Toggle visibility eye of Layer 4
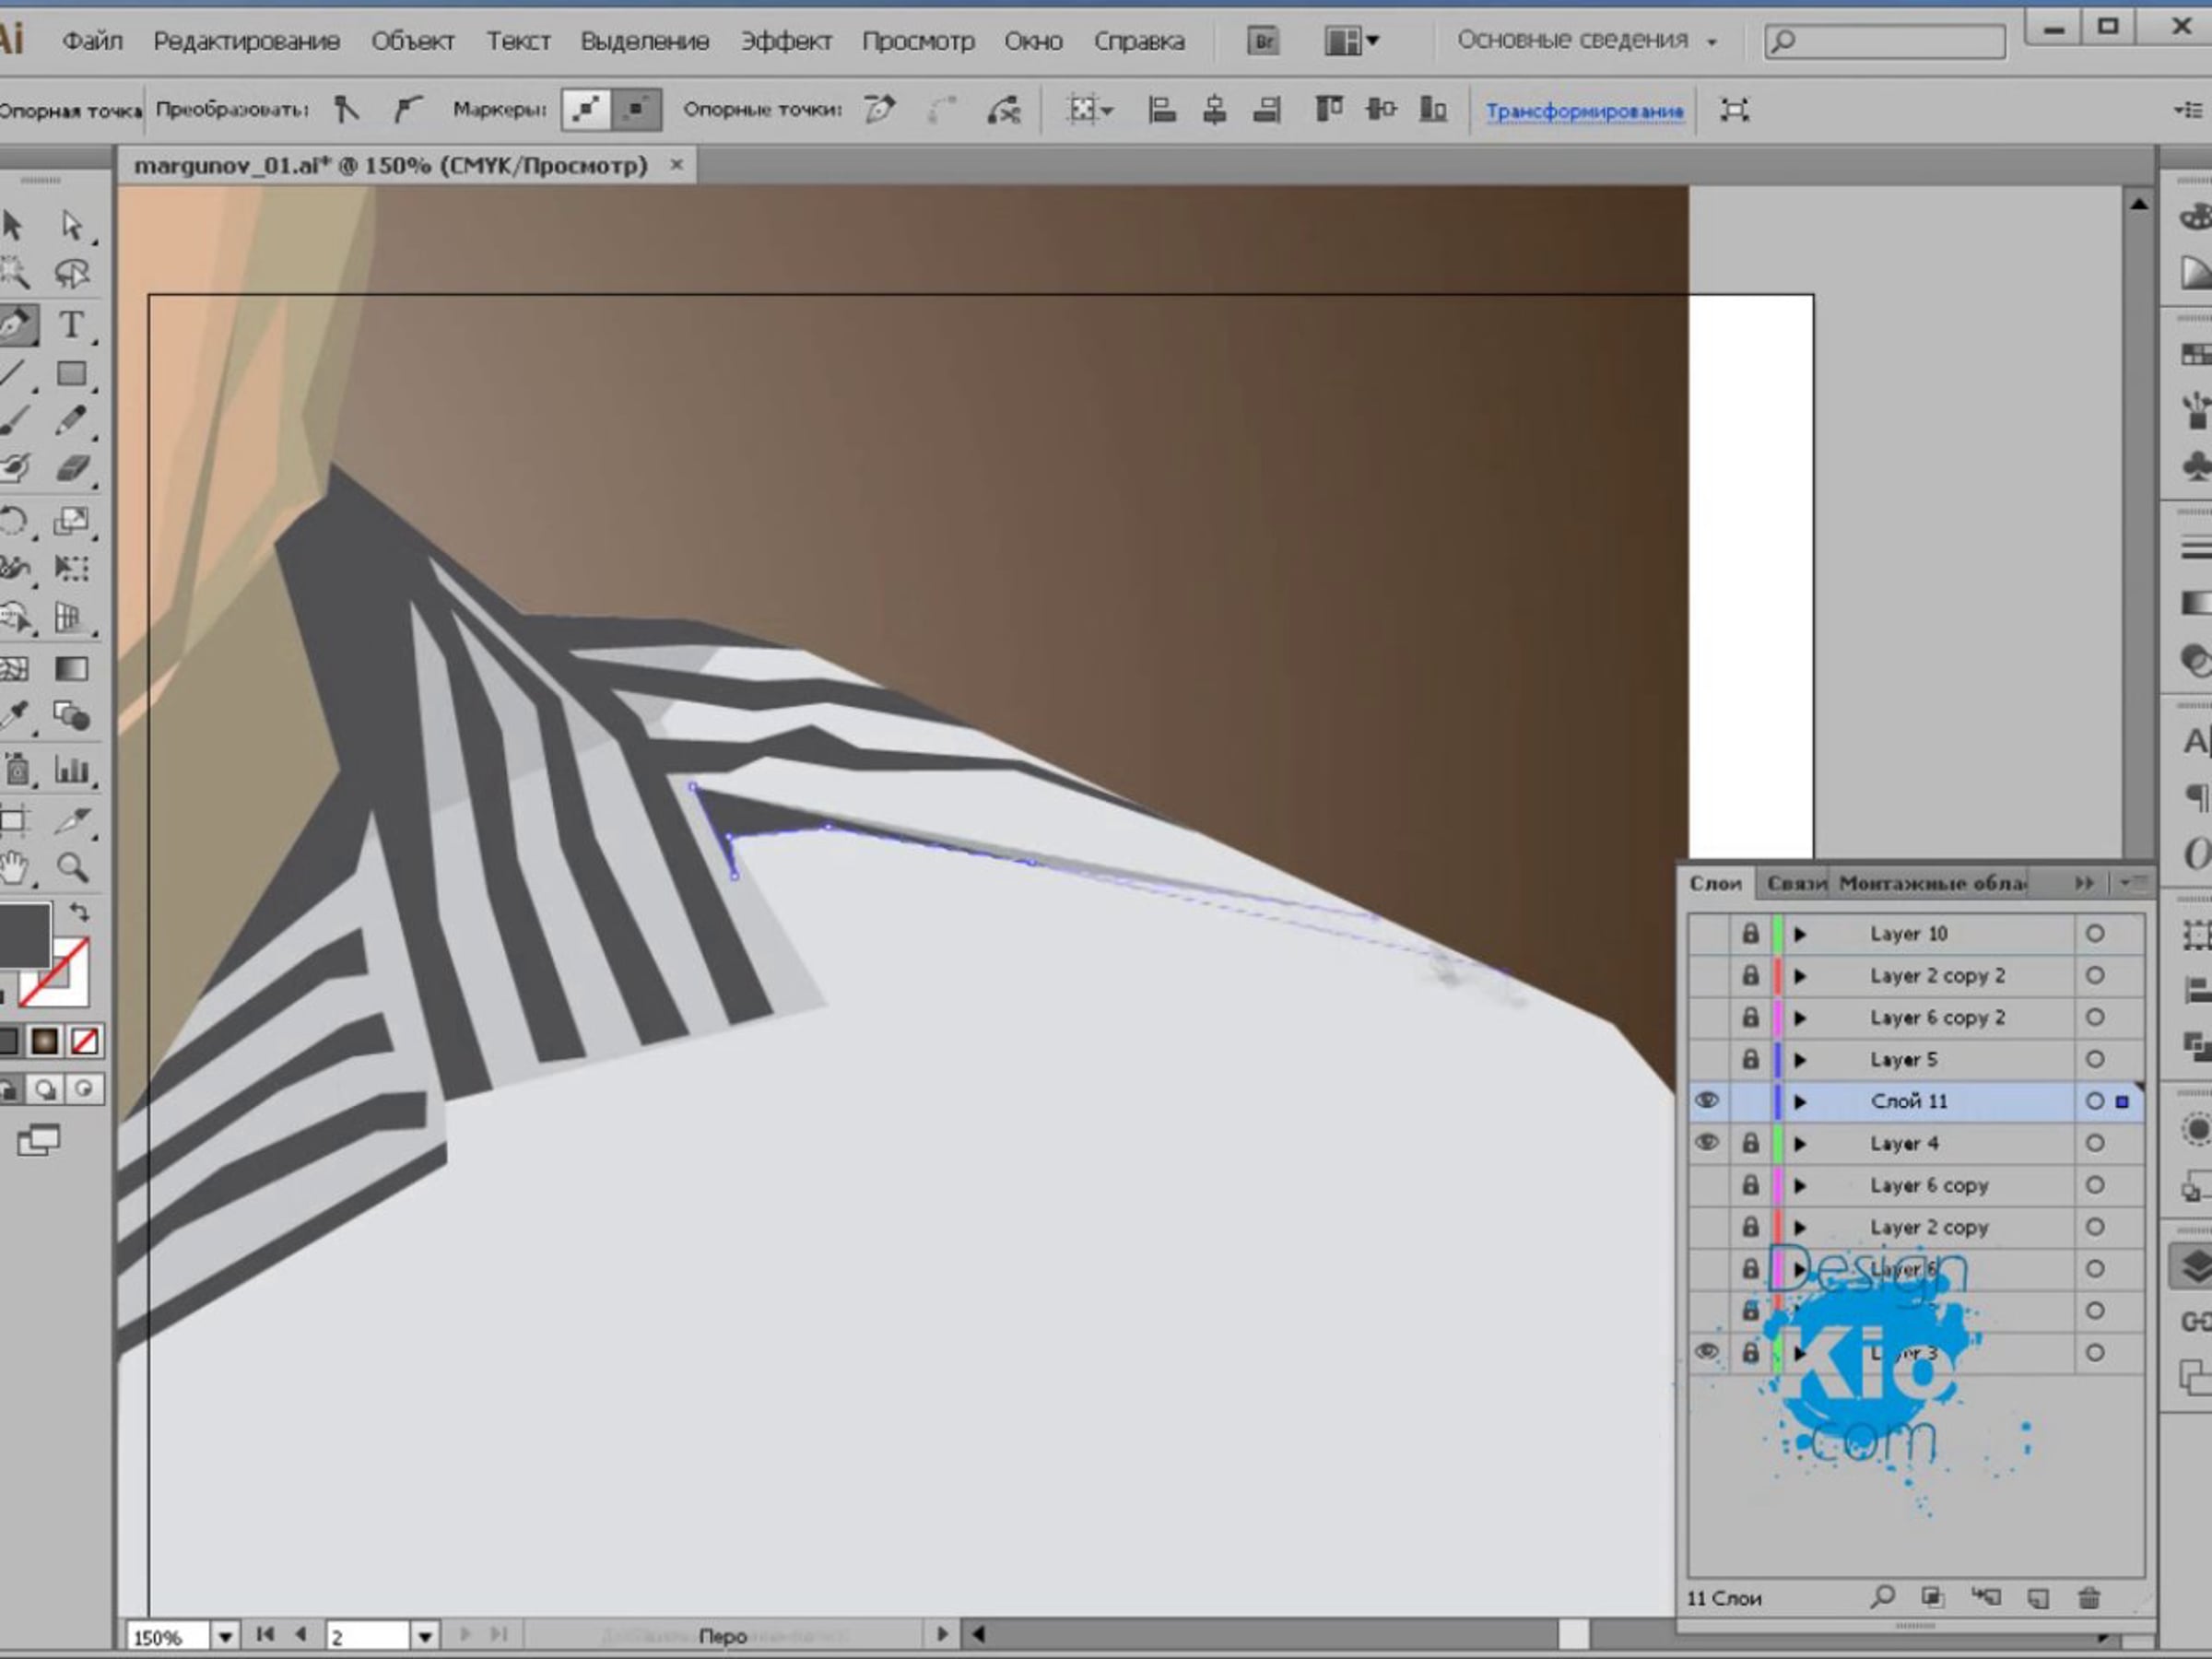2212x1659 pixels. [1707, 1143]
